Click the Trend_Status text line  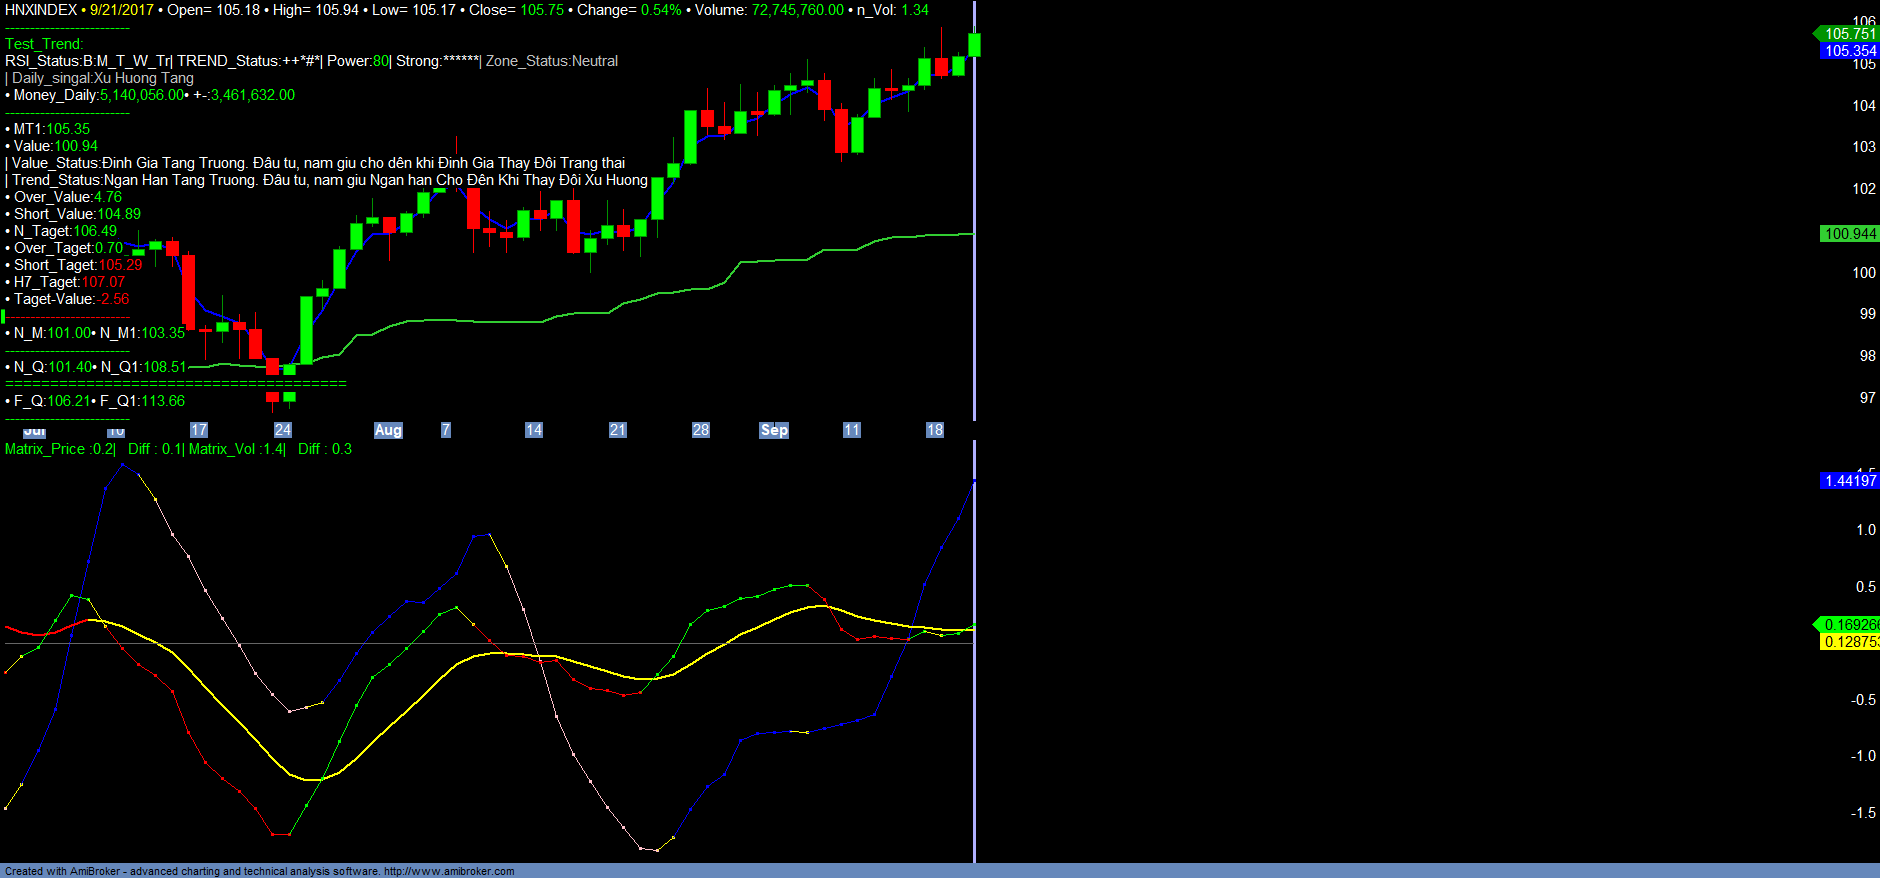click(x=330, y=180)
